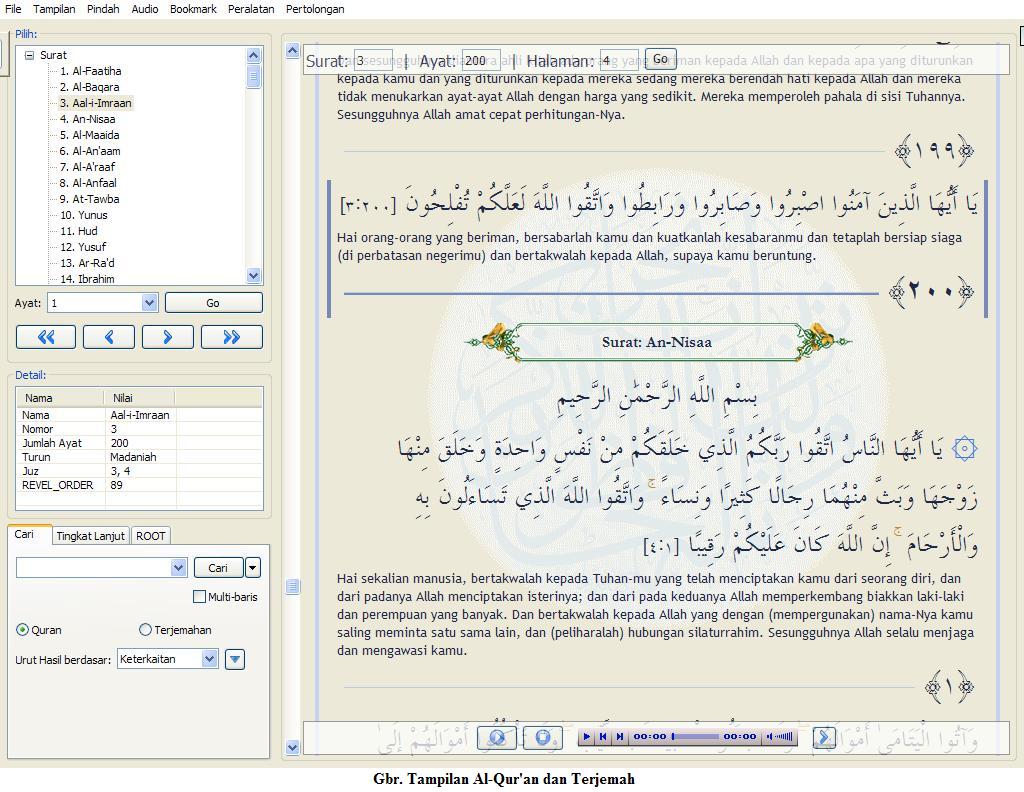
Task: Open the Bookmark menu
Action: [193, 9]
